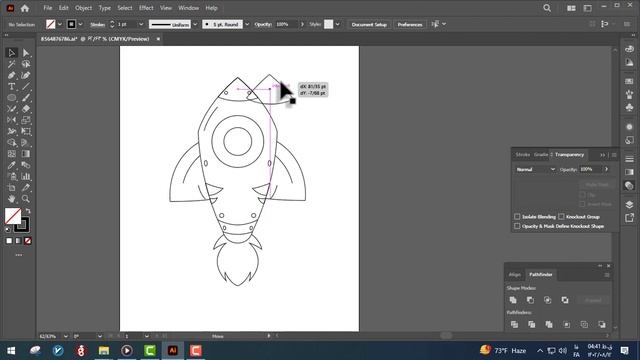Open the Normal blending mode dropdown
The height and width of the screenshot is (360, 640).
click(535, 169)
